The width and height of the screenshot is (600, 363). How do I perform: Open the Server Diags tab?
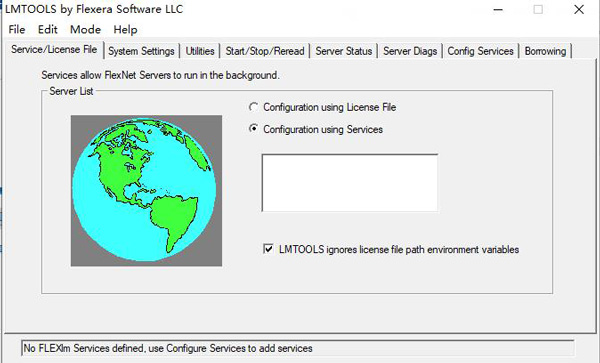click(x=410, y=51)
